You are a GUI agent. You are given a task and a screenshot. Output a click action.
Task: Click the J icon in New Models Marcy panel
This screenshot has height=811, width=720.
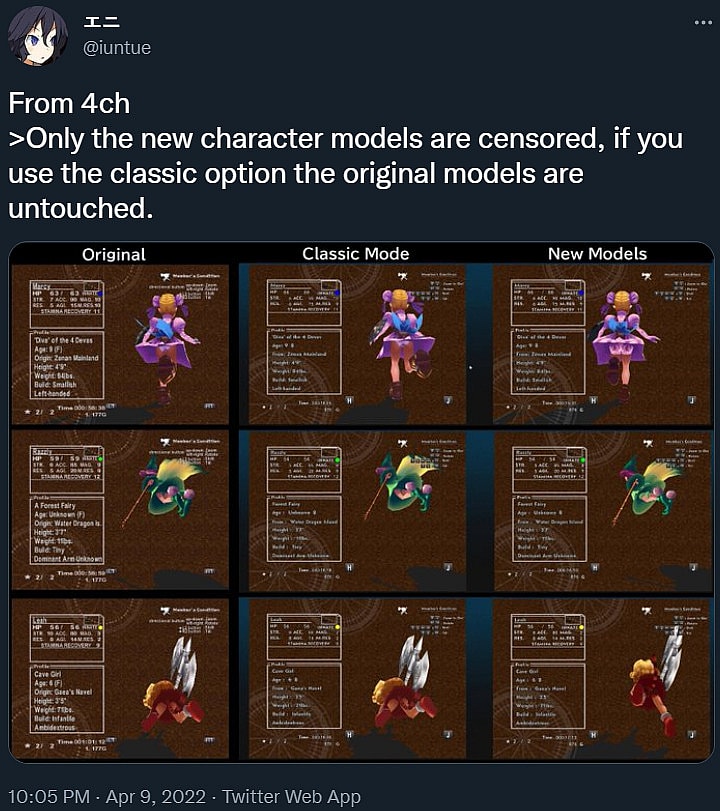click(692, 400)
